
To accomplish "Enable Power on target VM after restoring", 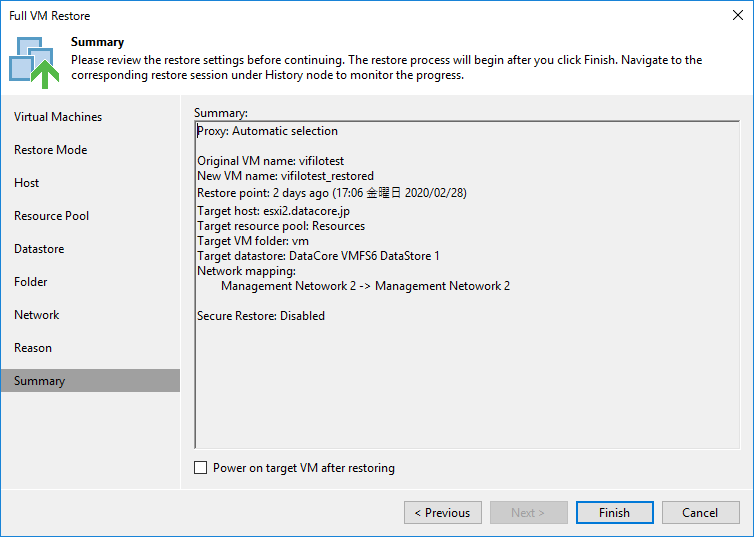I will [x=201, y=467].
